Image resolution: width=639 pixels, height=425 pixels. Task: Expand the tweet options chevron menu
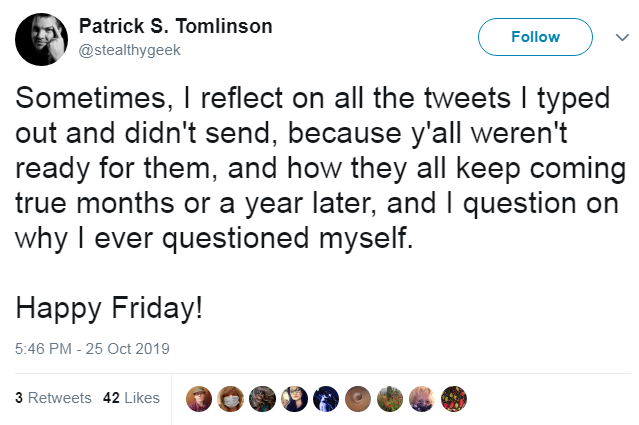(x=622, y=37)
